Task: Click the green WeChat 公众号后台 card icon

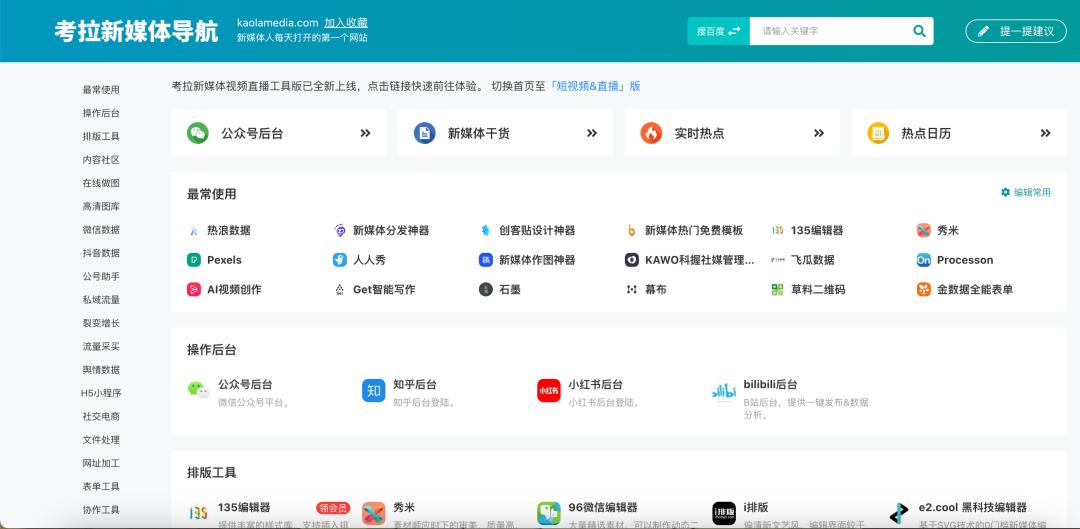Action: (x=198, y=133)
